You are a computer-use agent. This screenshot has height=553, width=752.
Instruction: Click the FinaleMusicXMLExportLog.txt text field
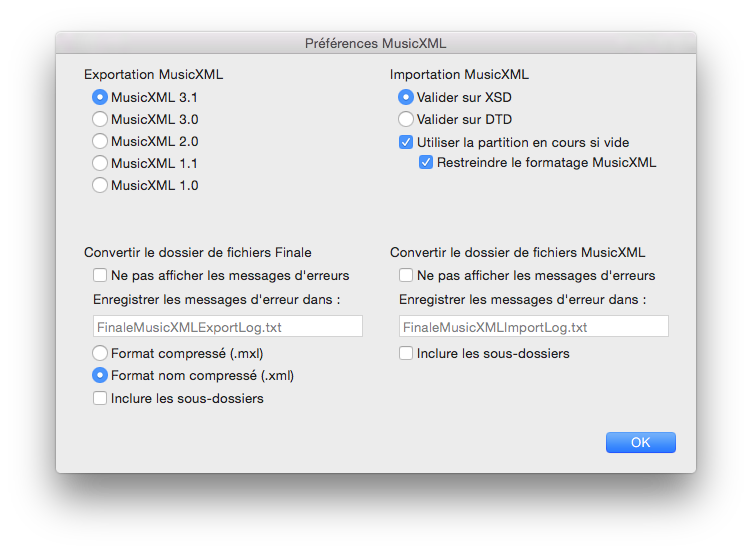coord(227,327)
